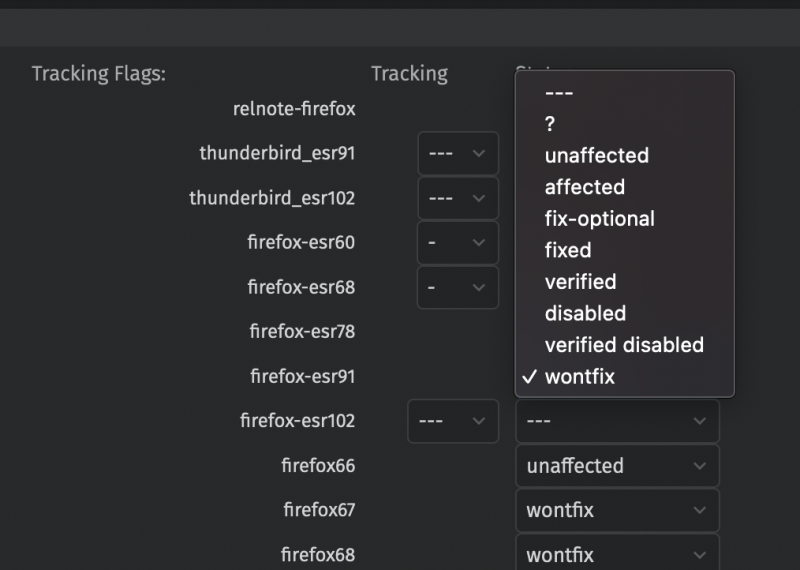
Task: Click the 'relnote-firefox' flag label
Action: (294, 109)
